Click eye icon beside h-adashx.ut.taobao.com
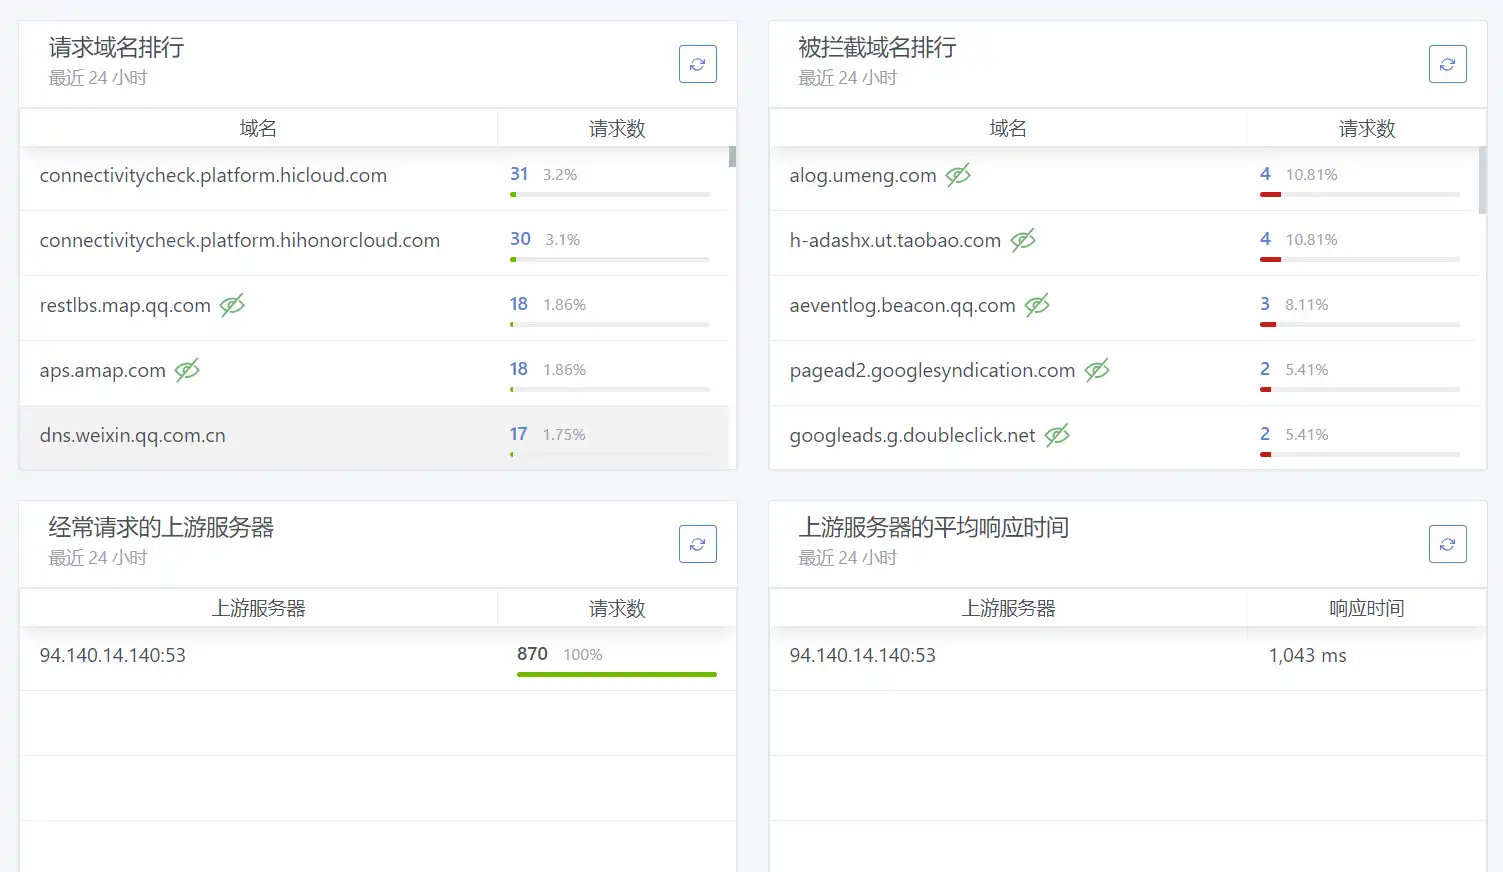This screenshot has width=1503, height=872. point(1023,240)
